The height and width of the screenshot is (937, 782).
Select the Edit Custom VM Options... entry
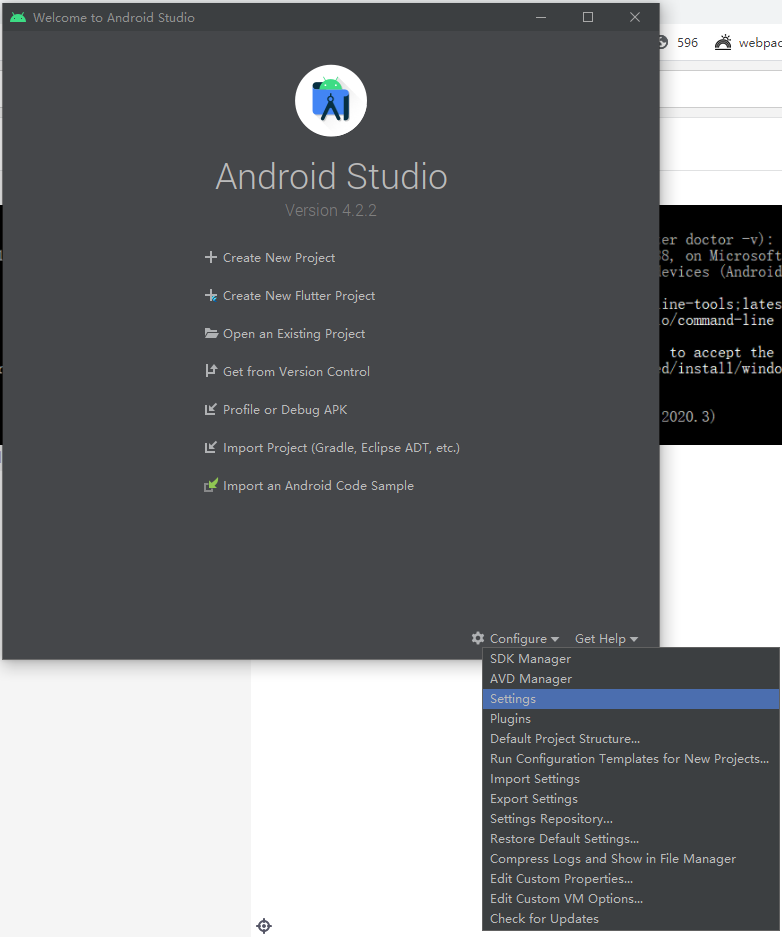631,899
